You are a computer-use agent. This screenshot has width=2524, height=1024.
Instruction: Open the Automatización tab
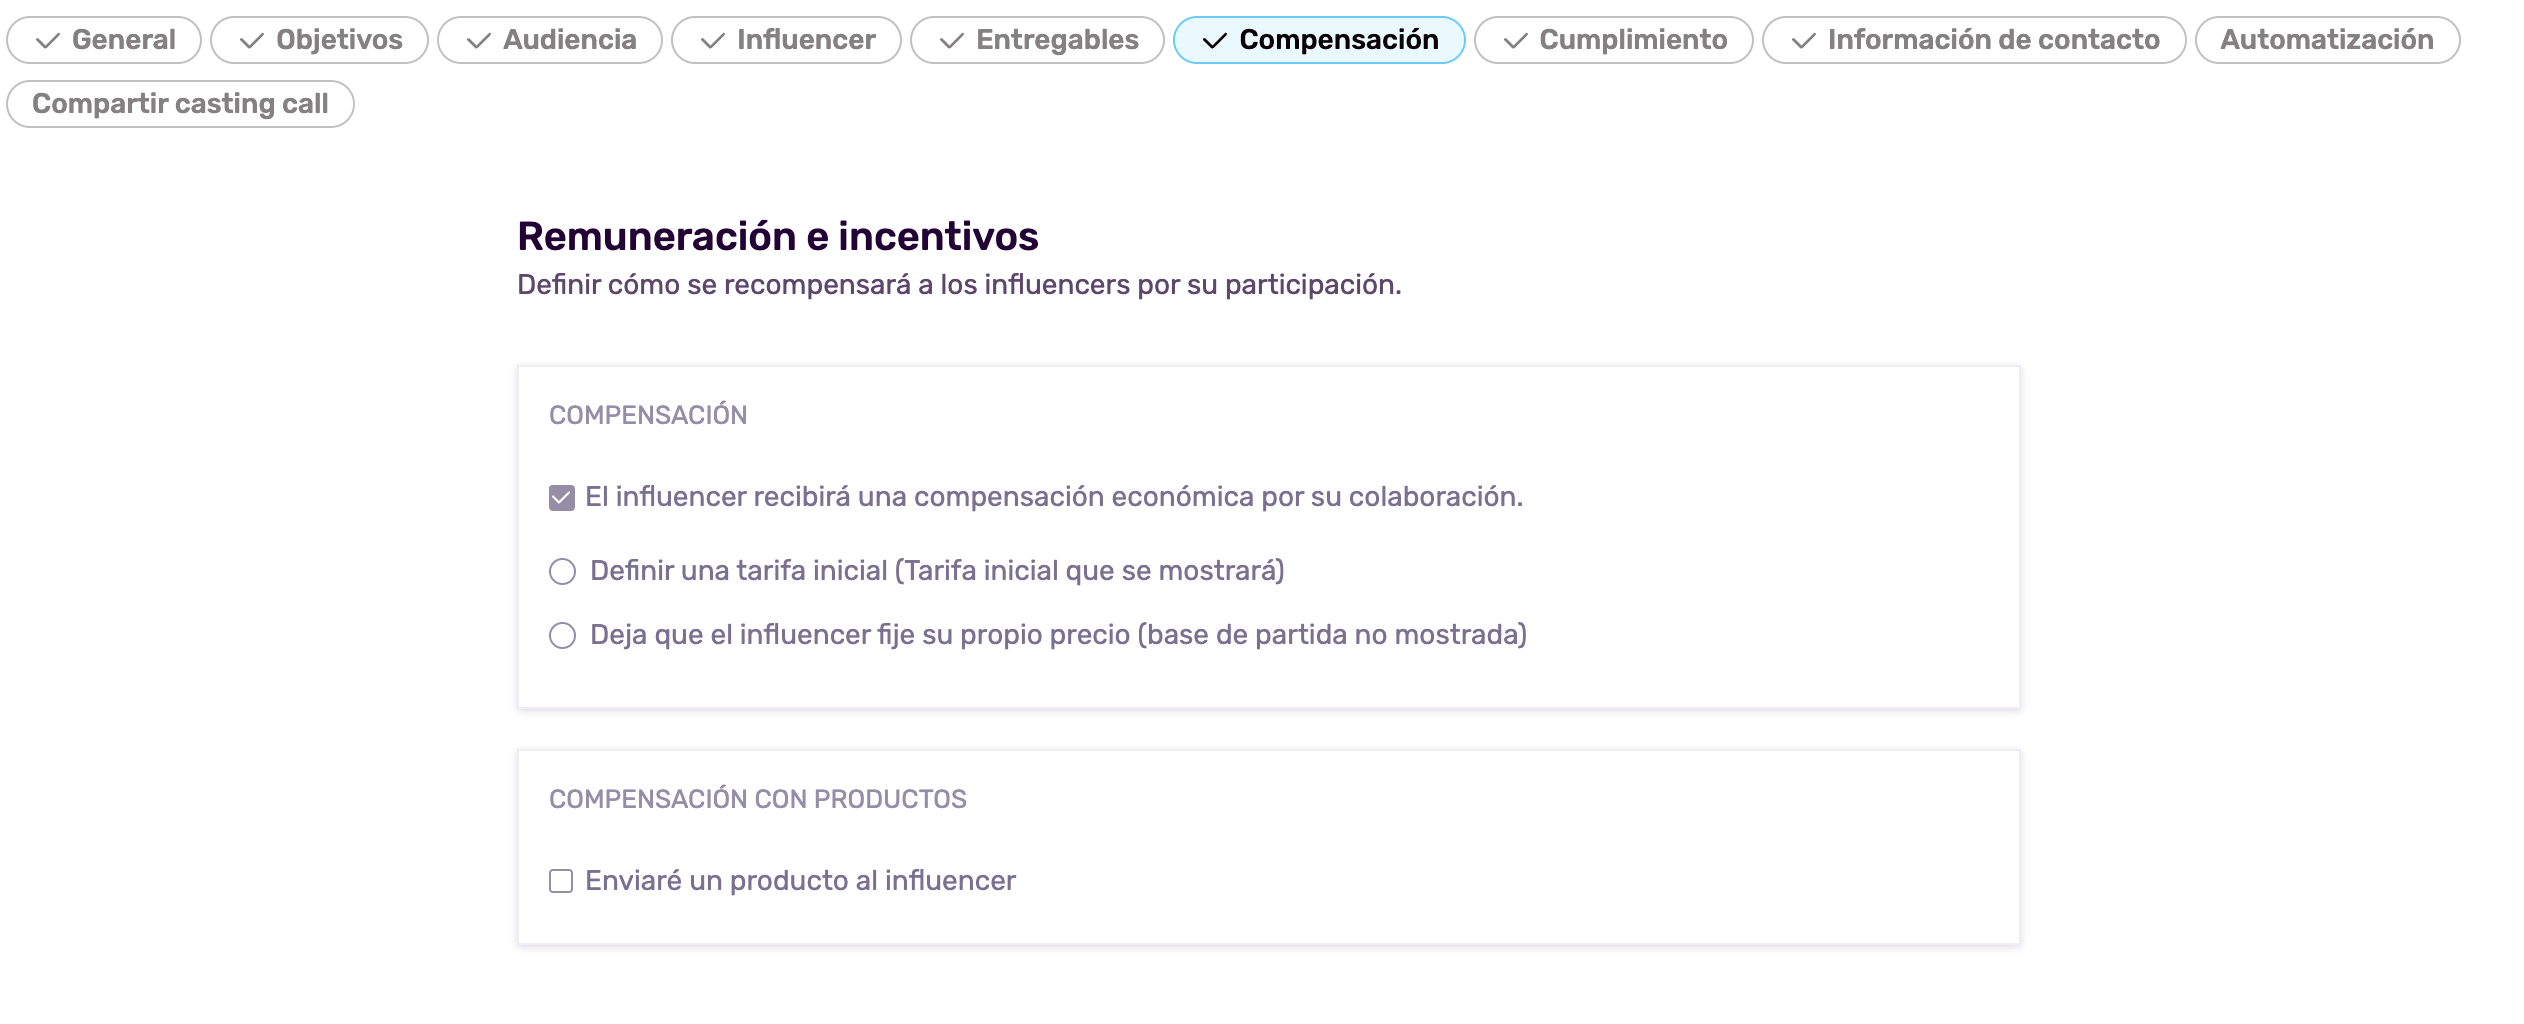[2326, 40]
